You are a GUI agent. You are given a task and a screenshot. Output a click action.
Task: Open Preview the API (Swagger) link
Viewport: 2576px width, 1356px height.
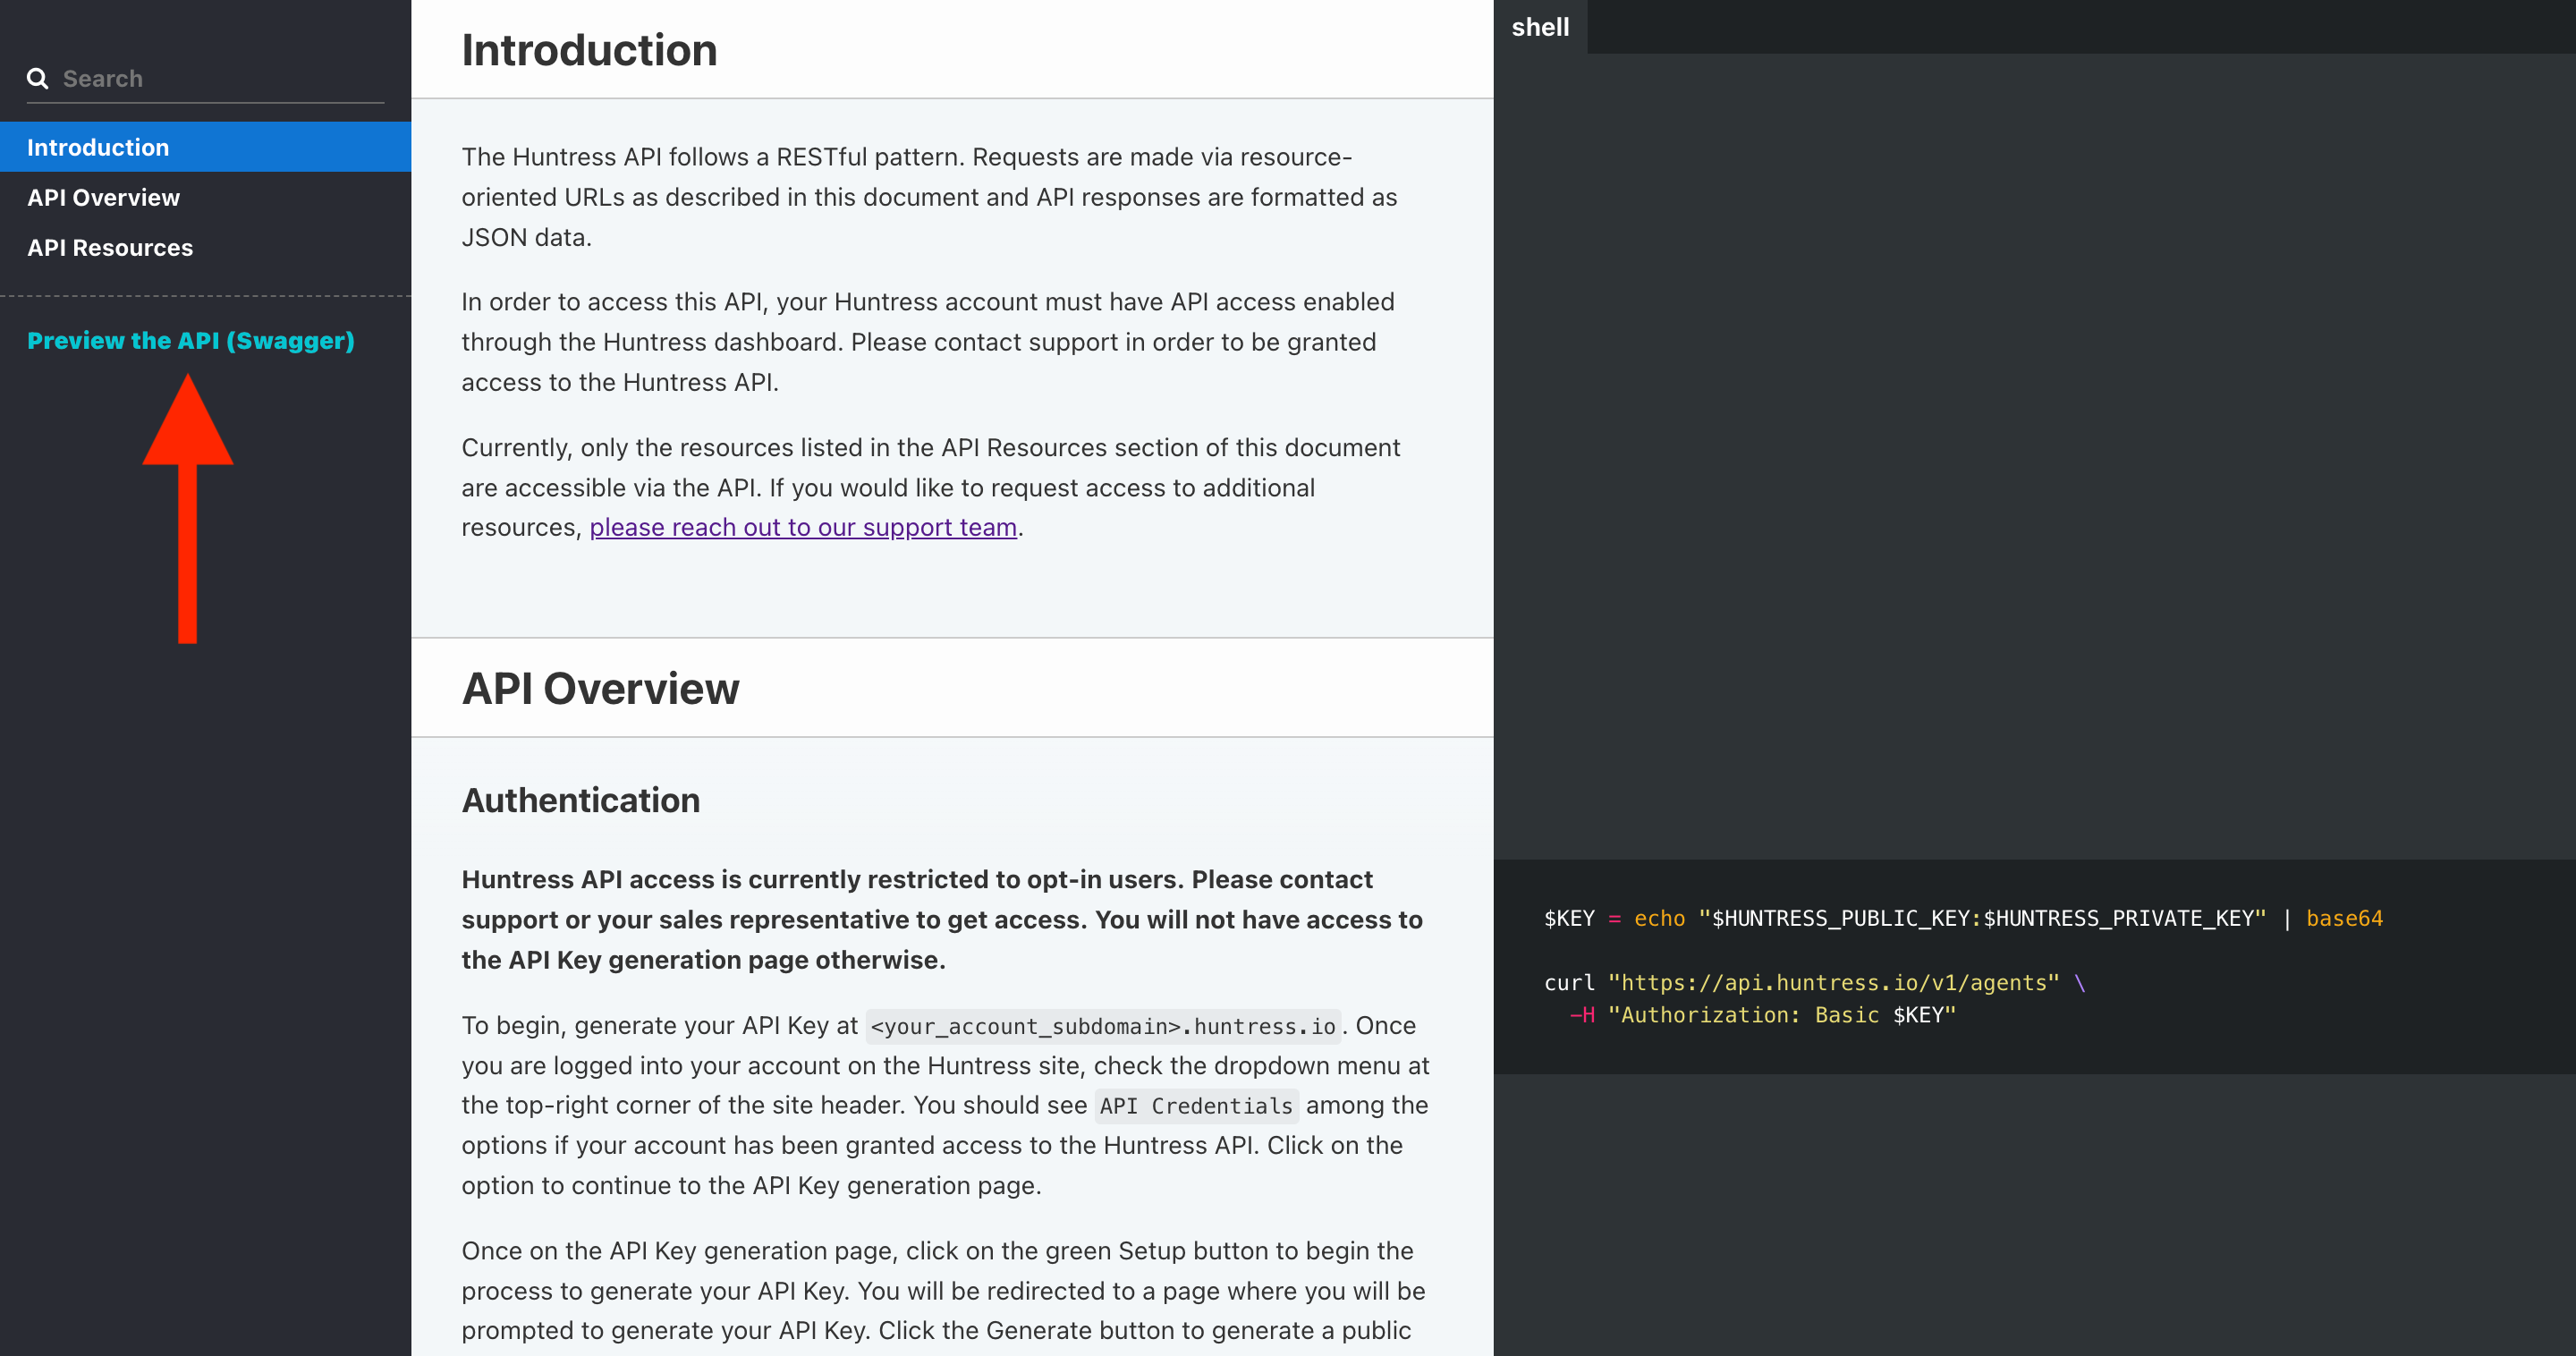pyautogui.click(x=190, y=340)
